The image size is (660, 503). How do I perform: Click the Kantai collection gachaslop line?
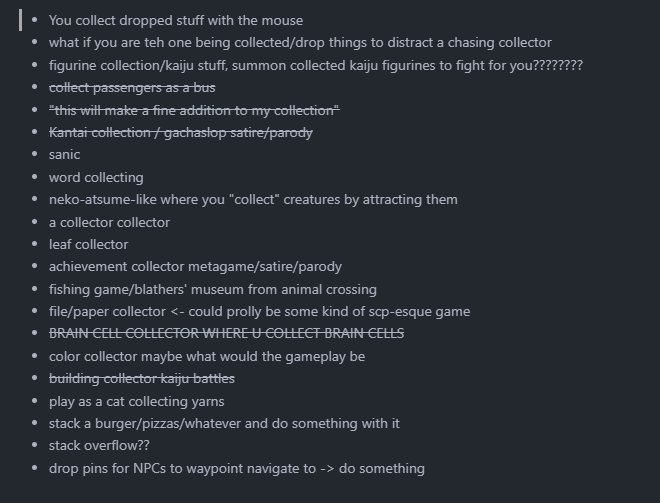[180, 132]
